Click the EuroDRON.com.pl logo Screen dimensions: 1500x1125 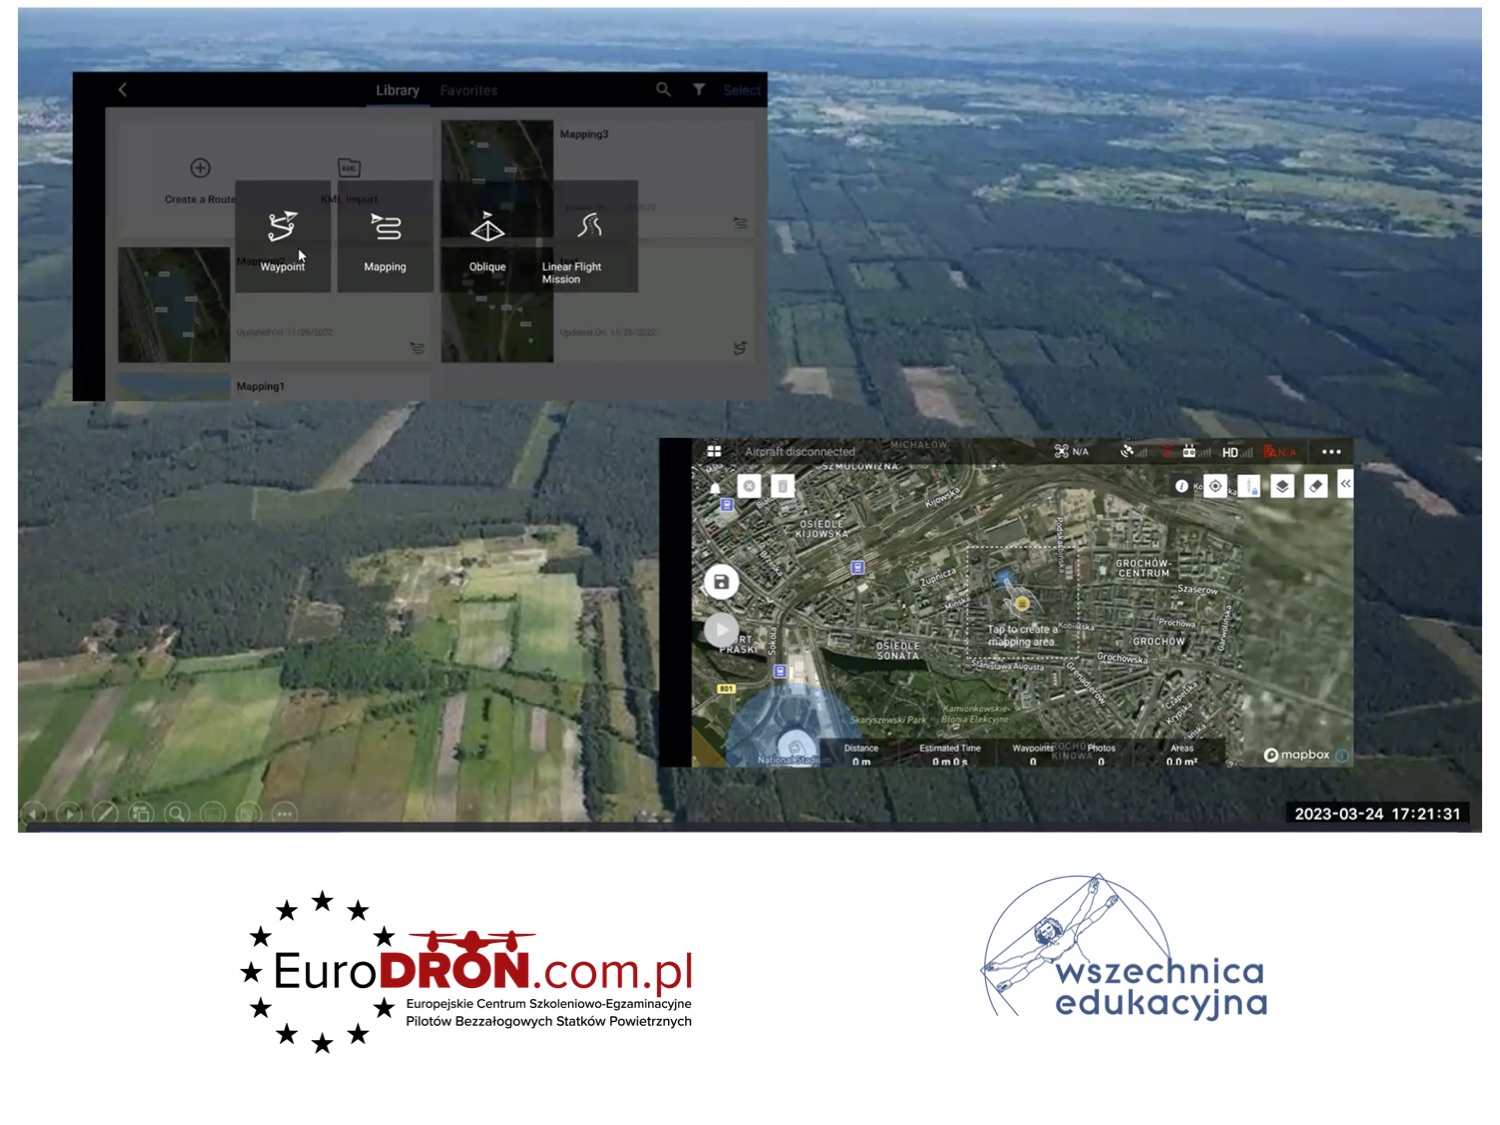pos(467,971)
